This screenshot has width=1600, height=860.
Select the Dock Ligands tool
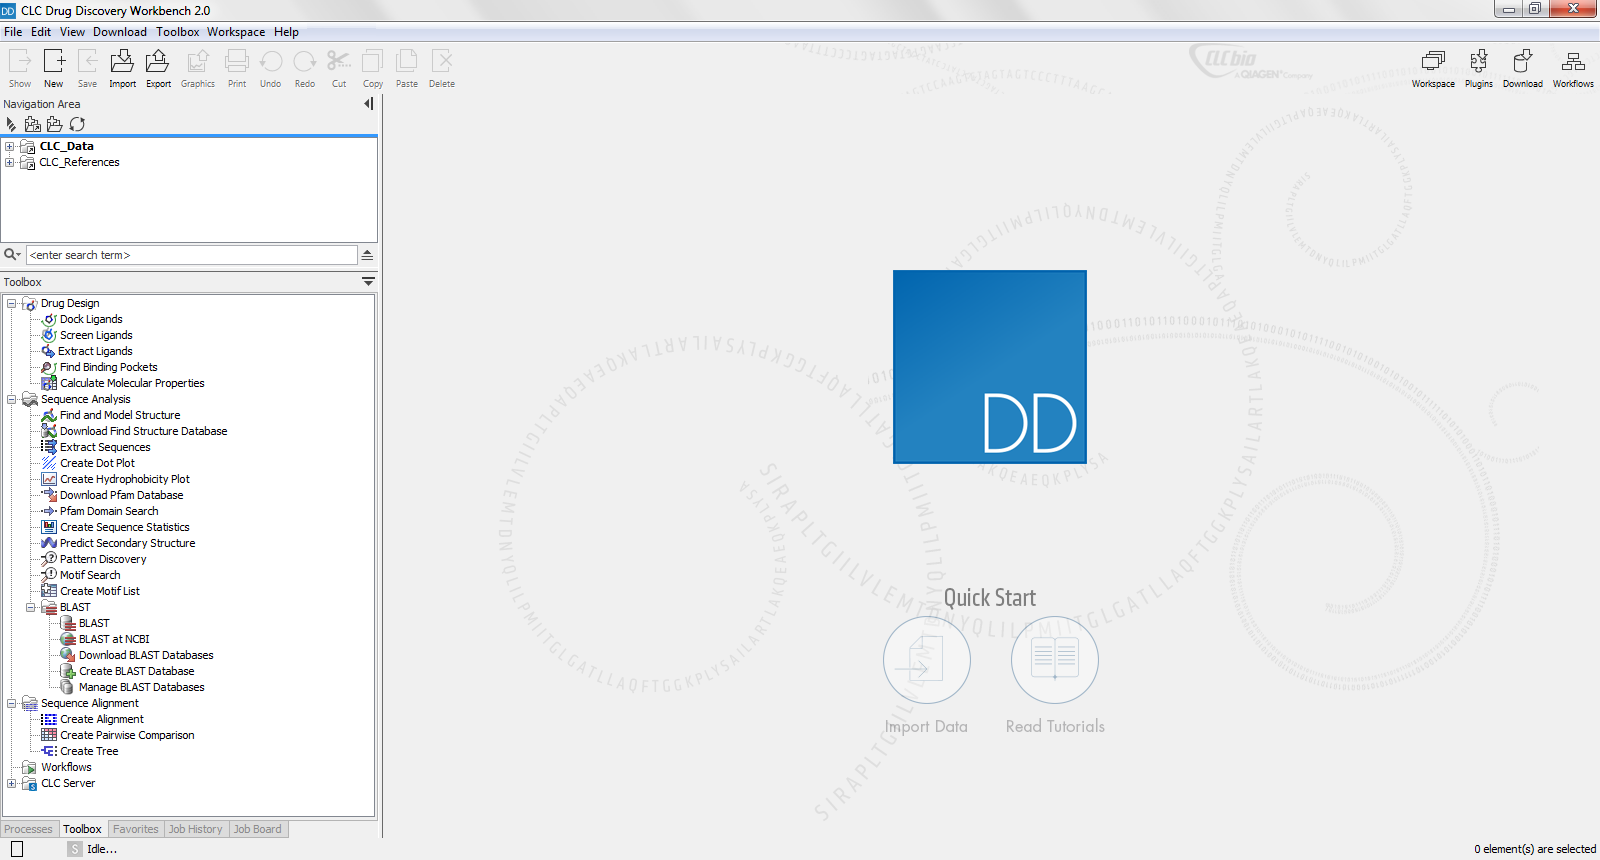(91, 319)
